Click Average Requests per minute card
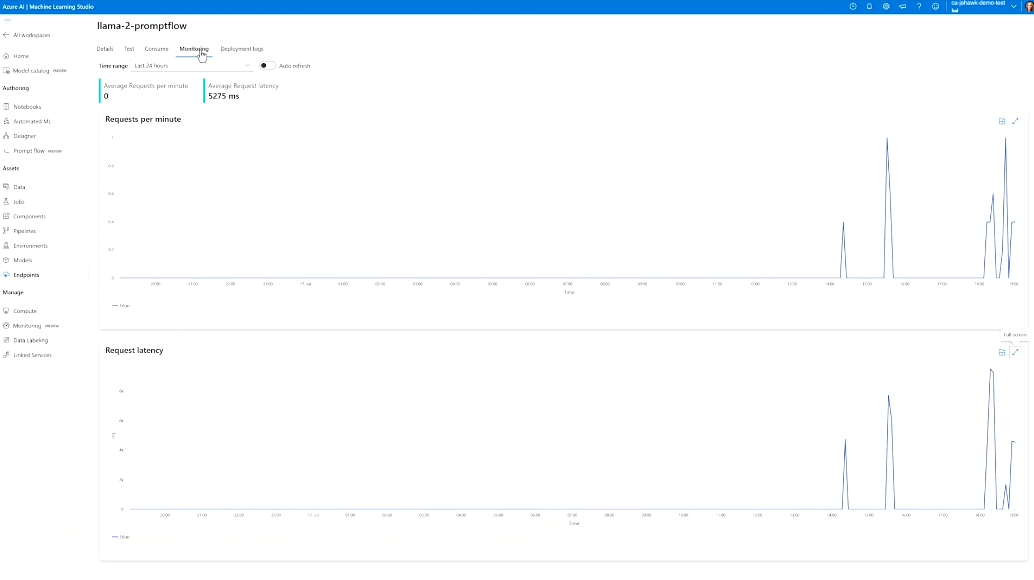Viewport: 1034px width, 580px height. point(145,91)
